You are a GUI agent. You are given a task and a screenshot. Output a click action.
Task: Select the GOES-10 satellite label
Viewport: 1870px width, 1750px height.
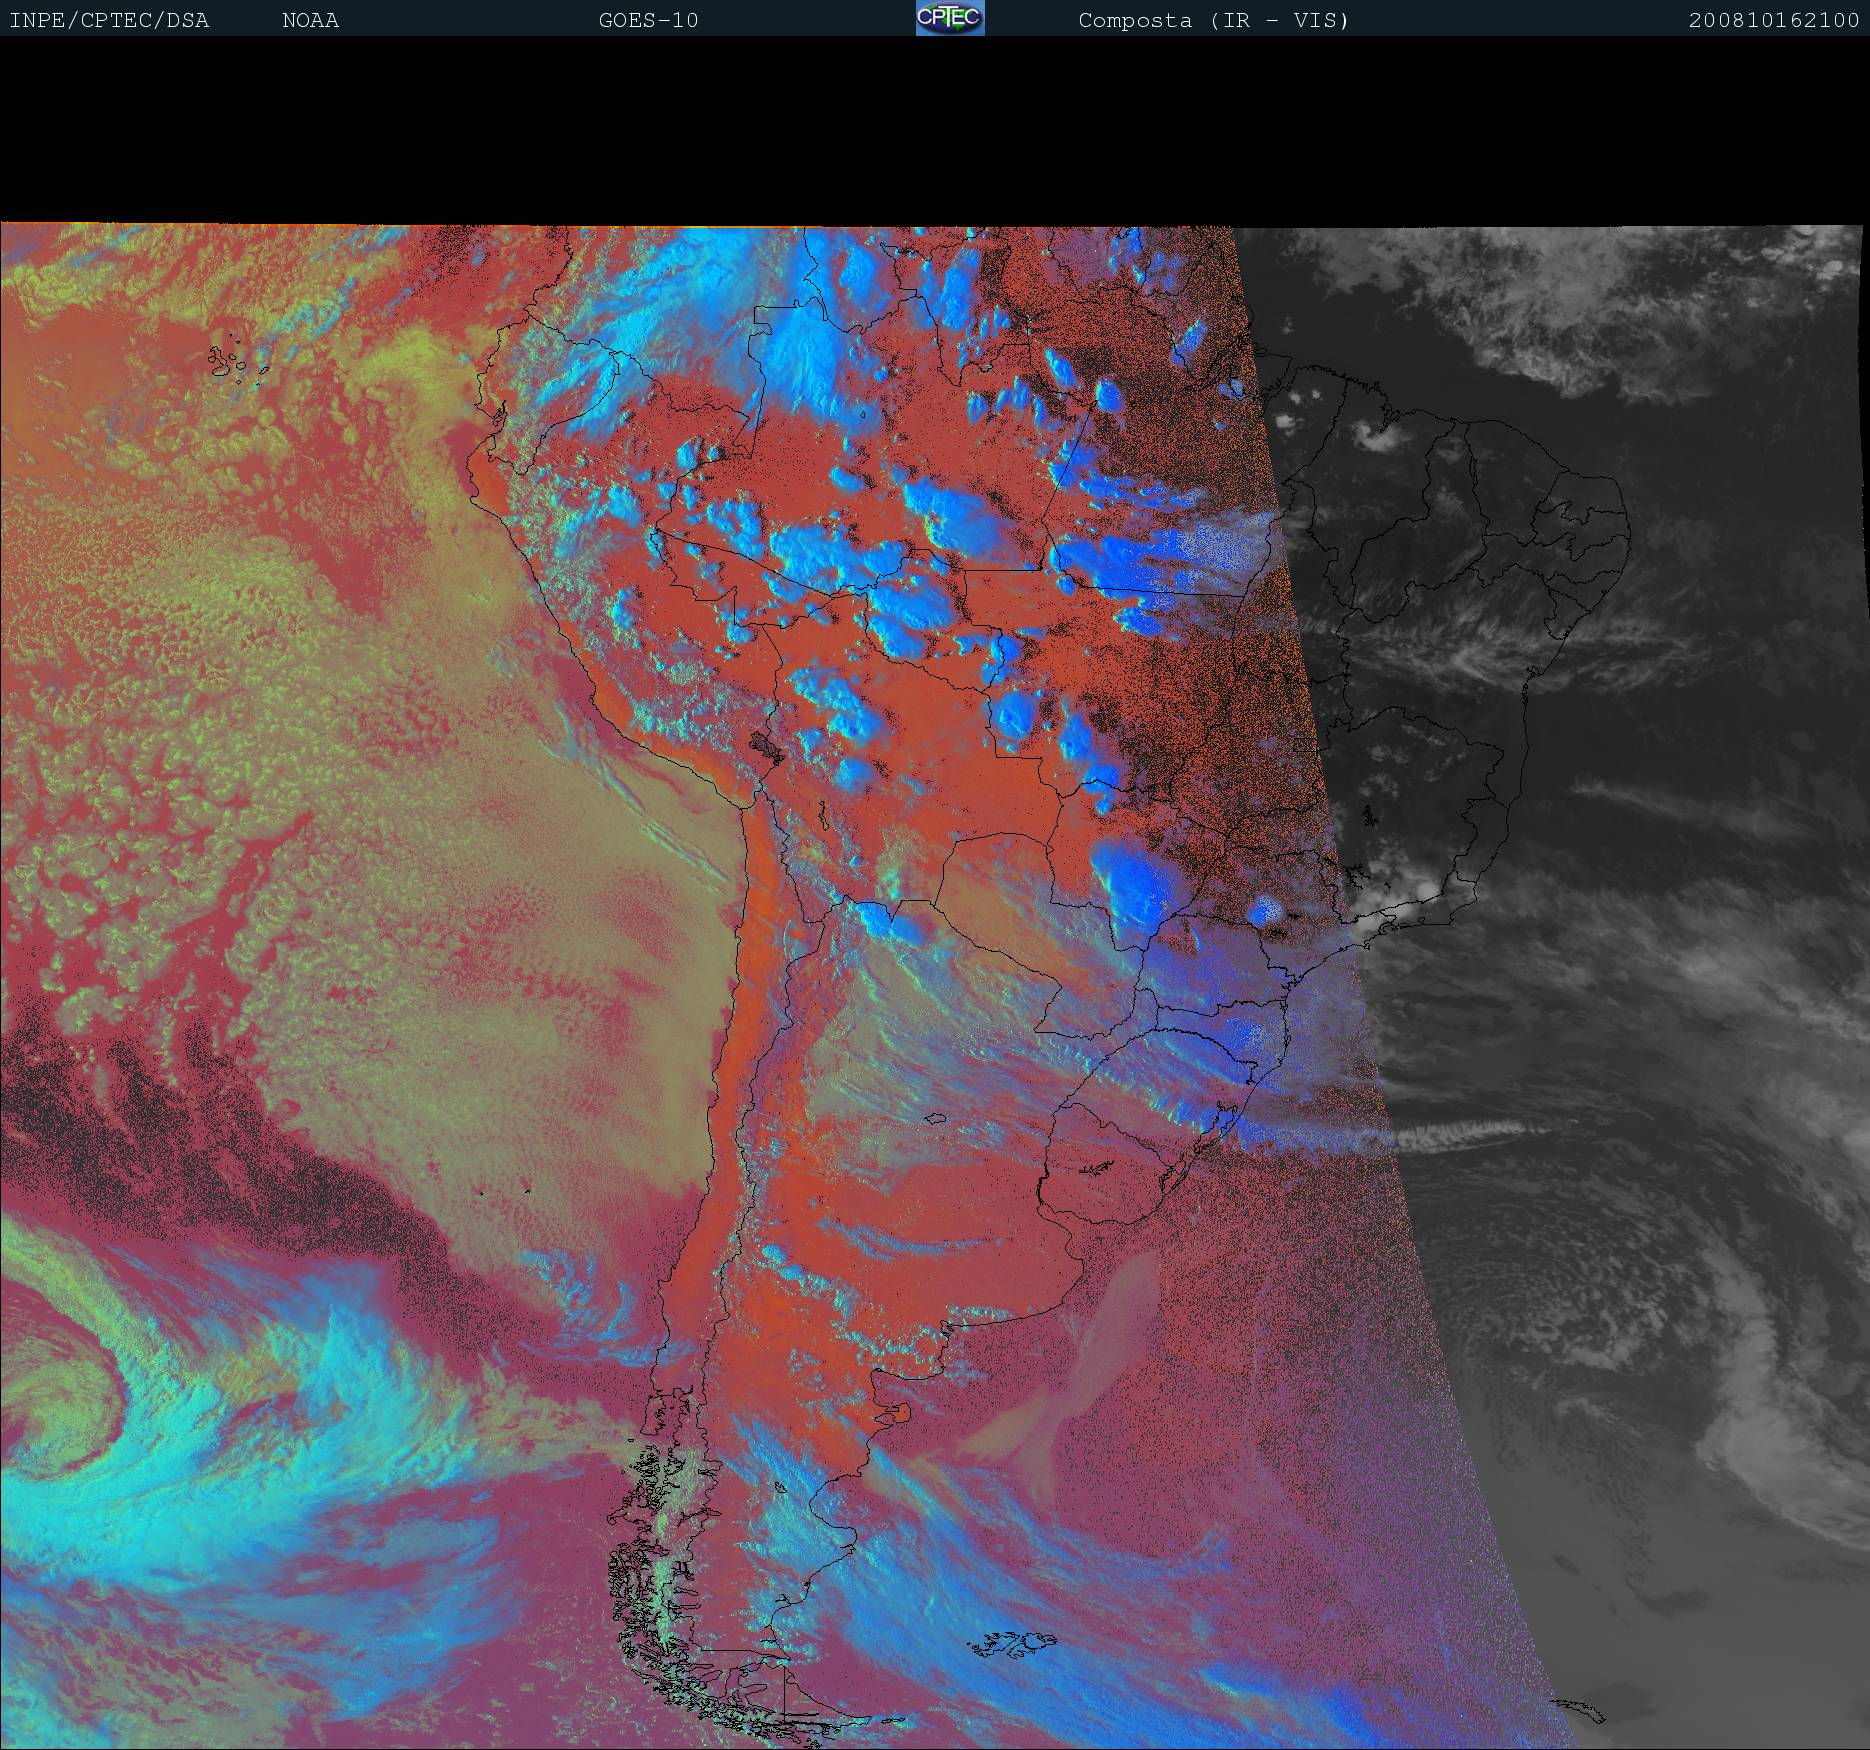click(x=648, y=20)
